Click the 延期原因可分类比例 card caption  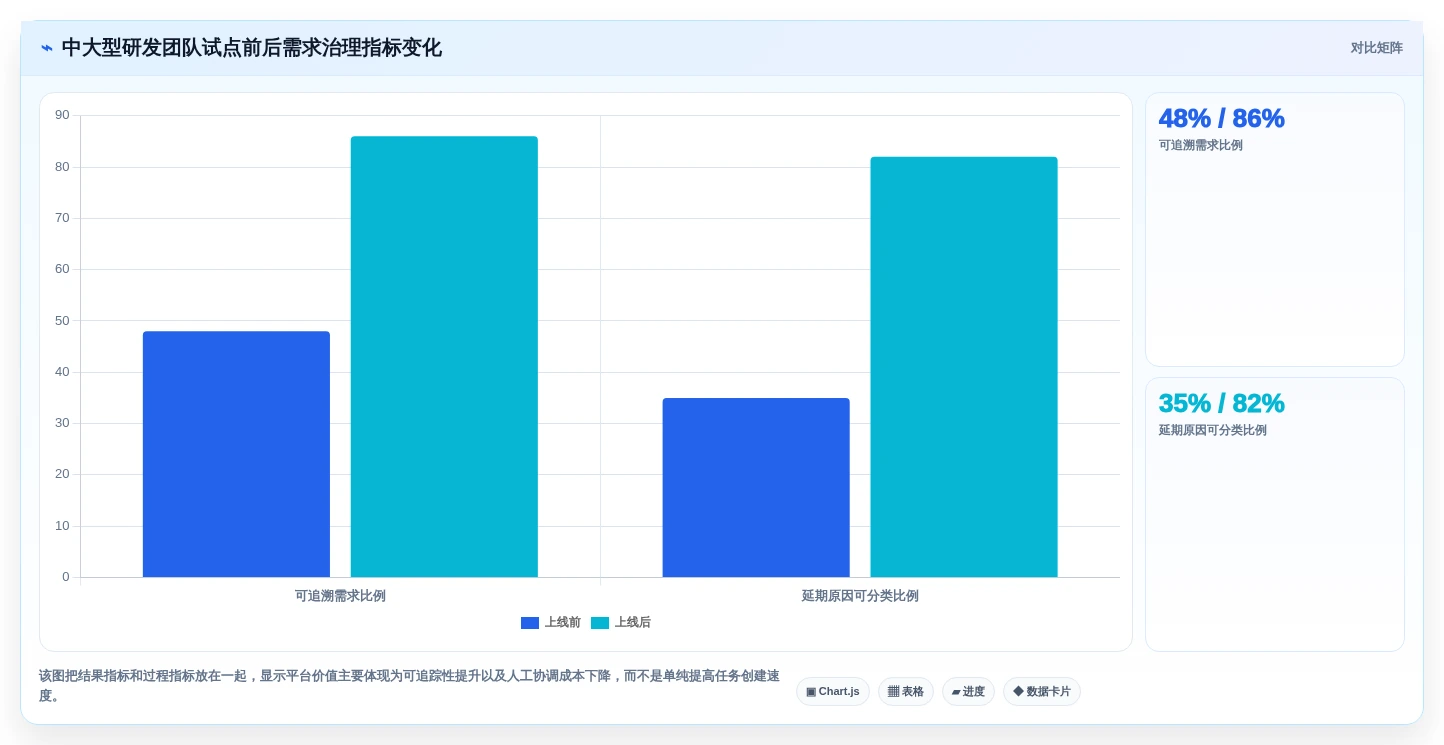coord(1212,430)
